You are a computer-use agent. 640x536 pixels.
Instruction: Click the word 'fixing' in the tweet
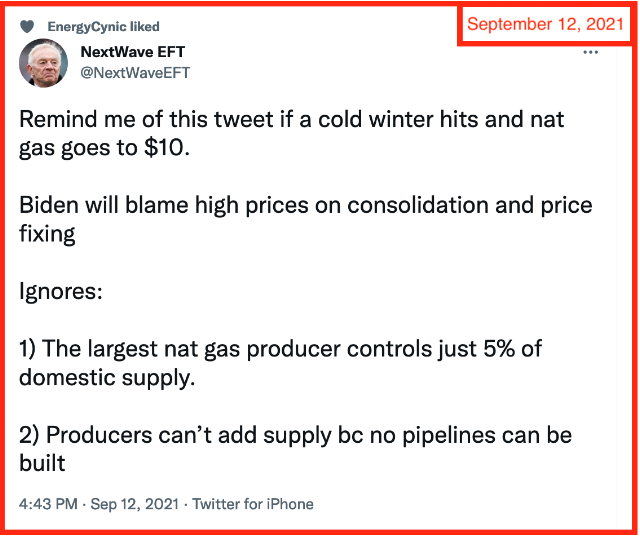pos(47,234)
